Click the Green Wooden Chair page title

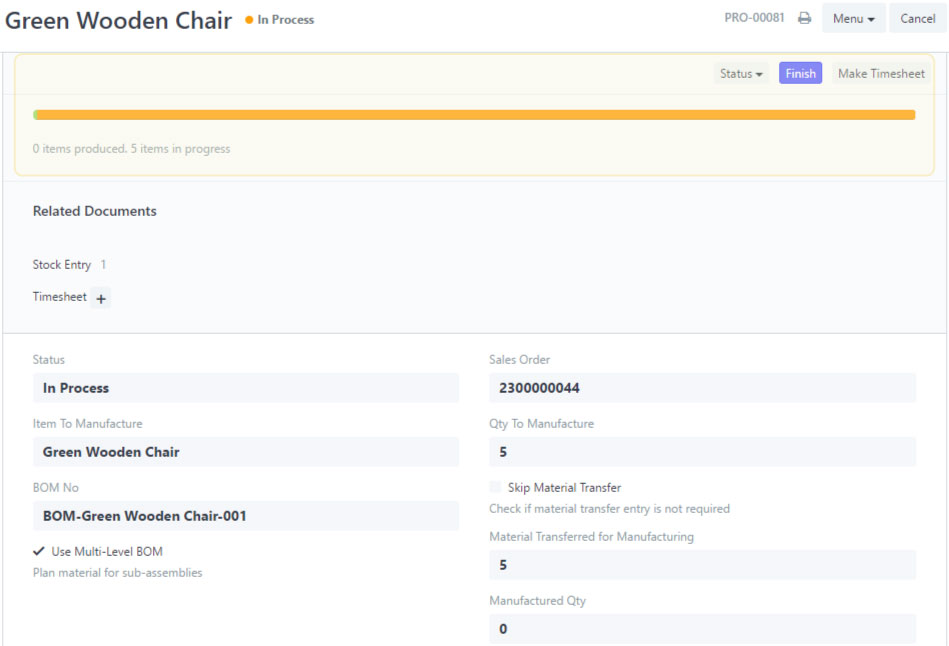(118, 21)
